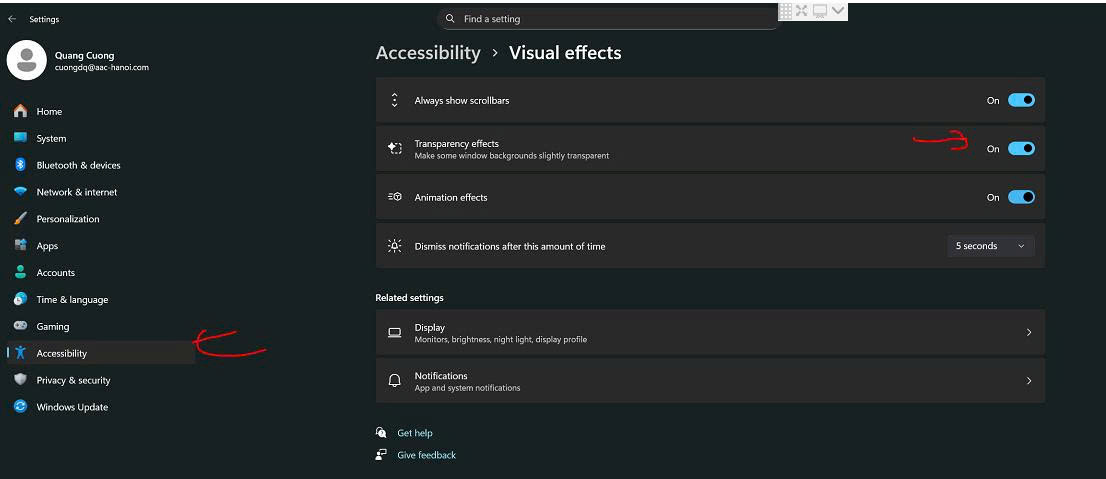Turn off Always show scrollbars toggle

point(1021,100)
